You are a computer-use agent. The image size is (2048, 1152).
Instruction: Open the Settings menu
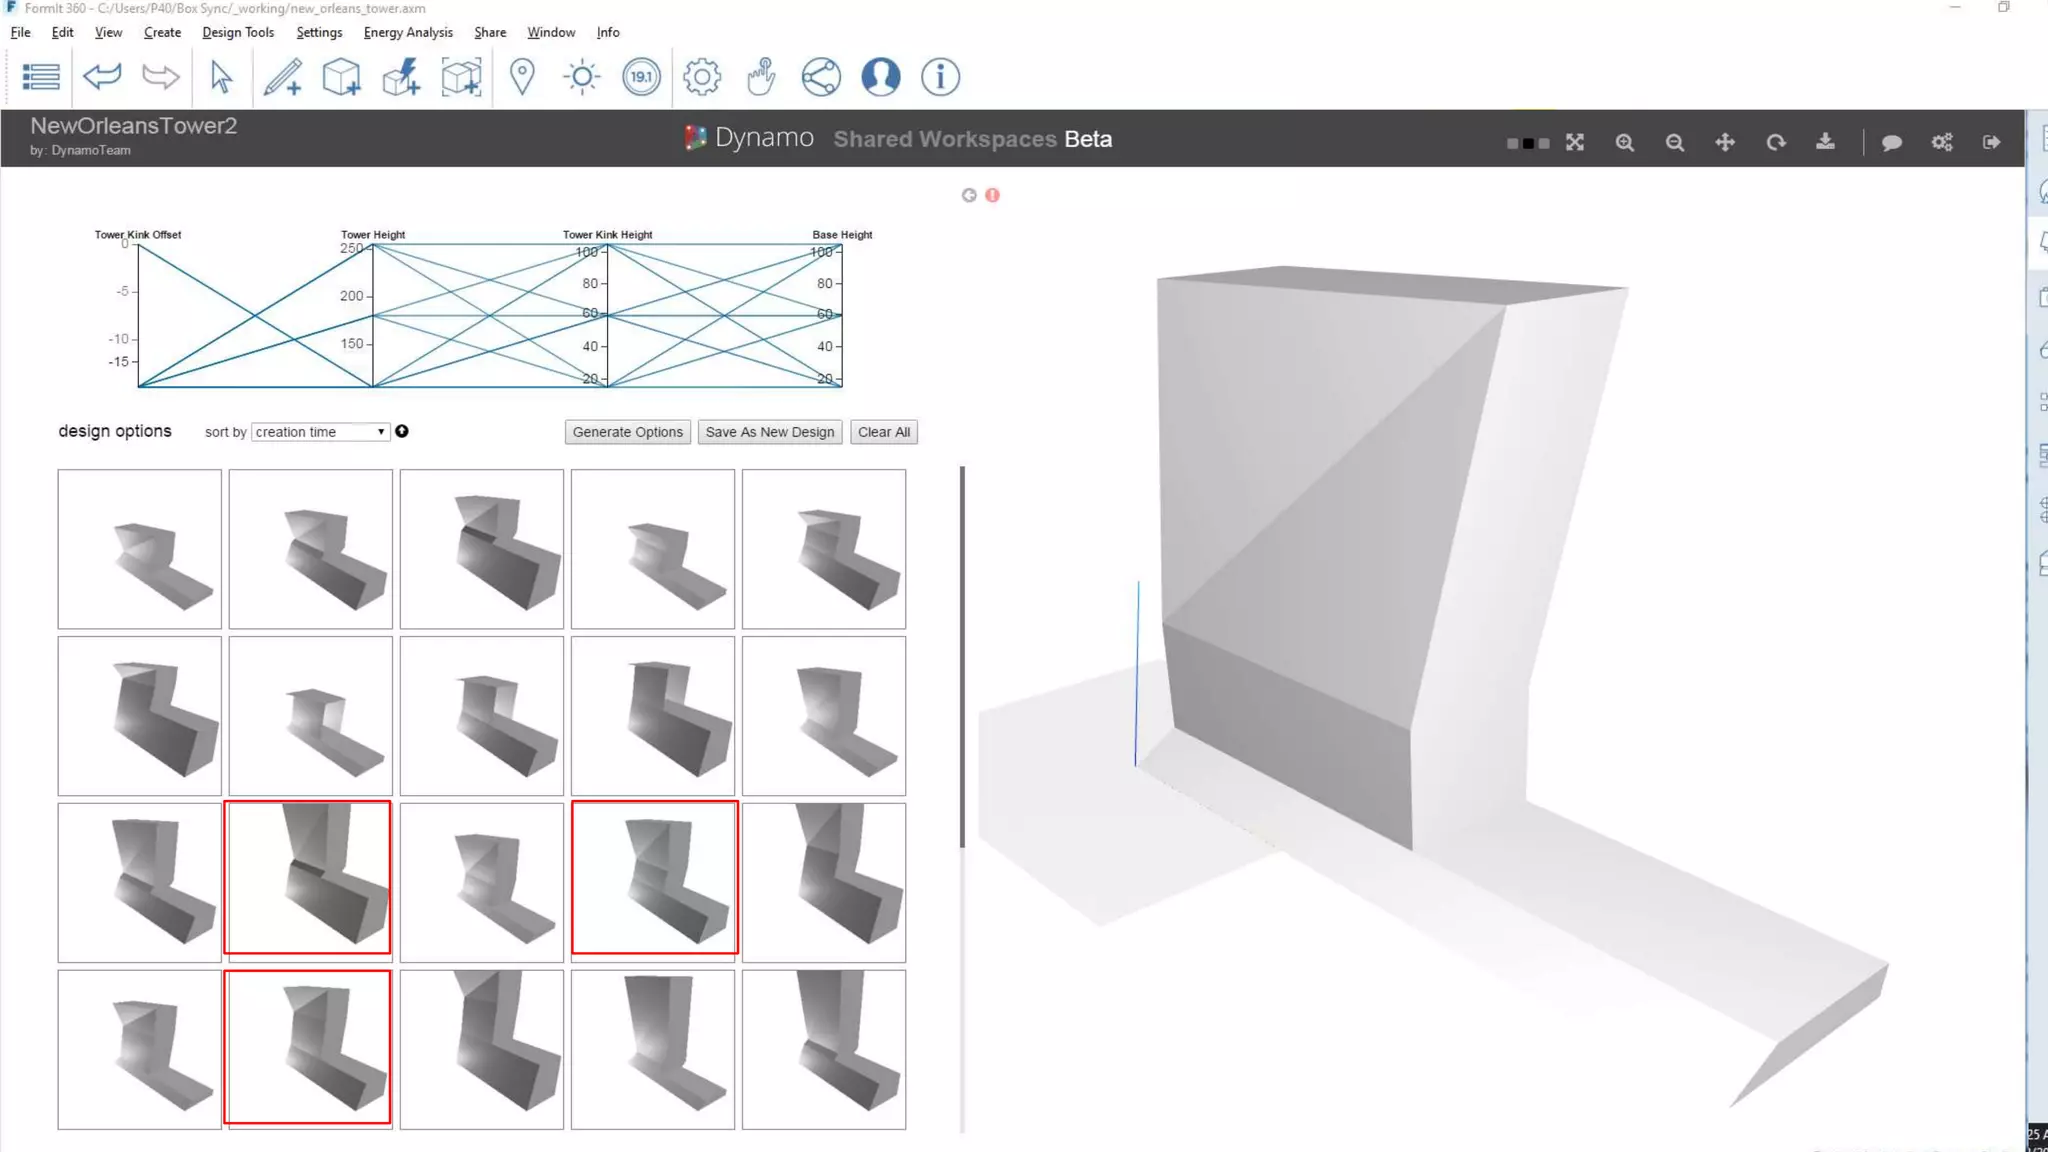319,32
